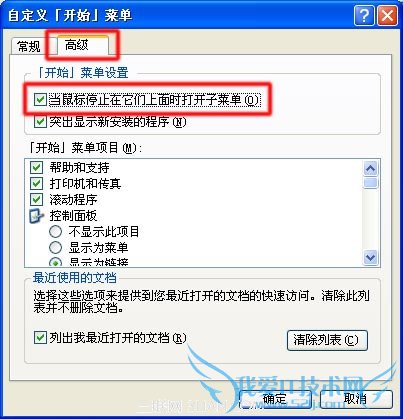Select the 不显示此项目 radio button
This screenshot has width=403, height=419.
55,231
